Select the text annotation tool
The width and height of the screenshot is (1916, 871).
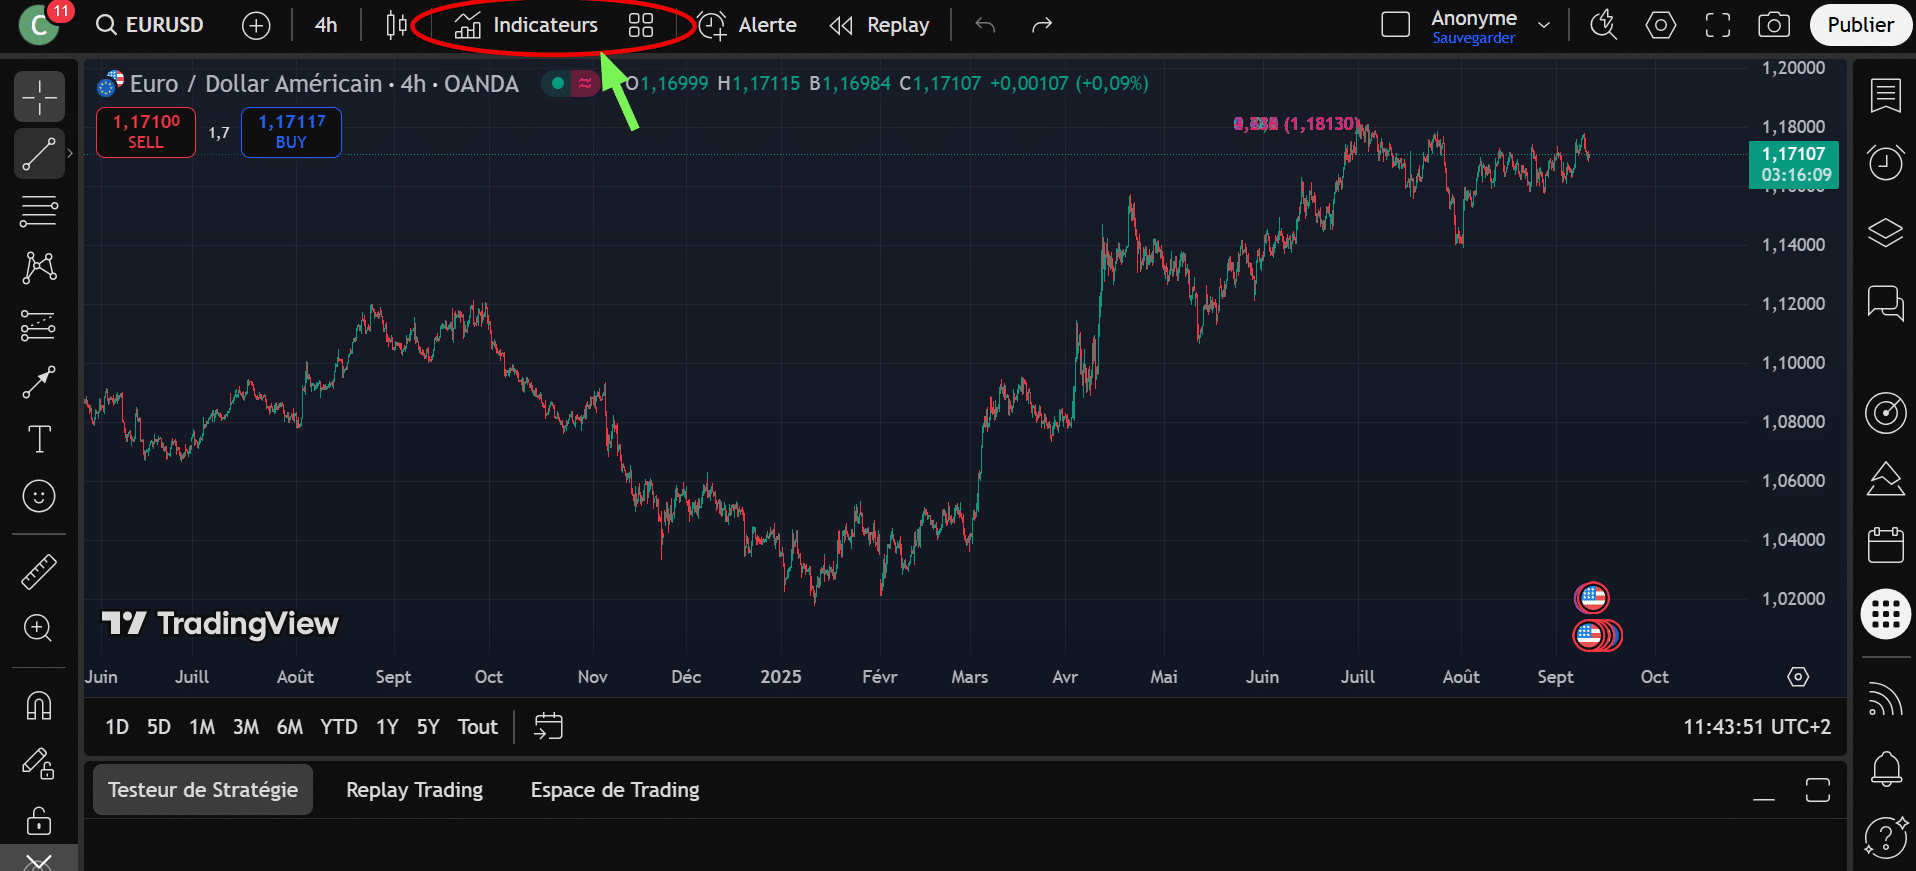[39, 439]
